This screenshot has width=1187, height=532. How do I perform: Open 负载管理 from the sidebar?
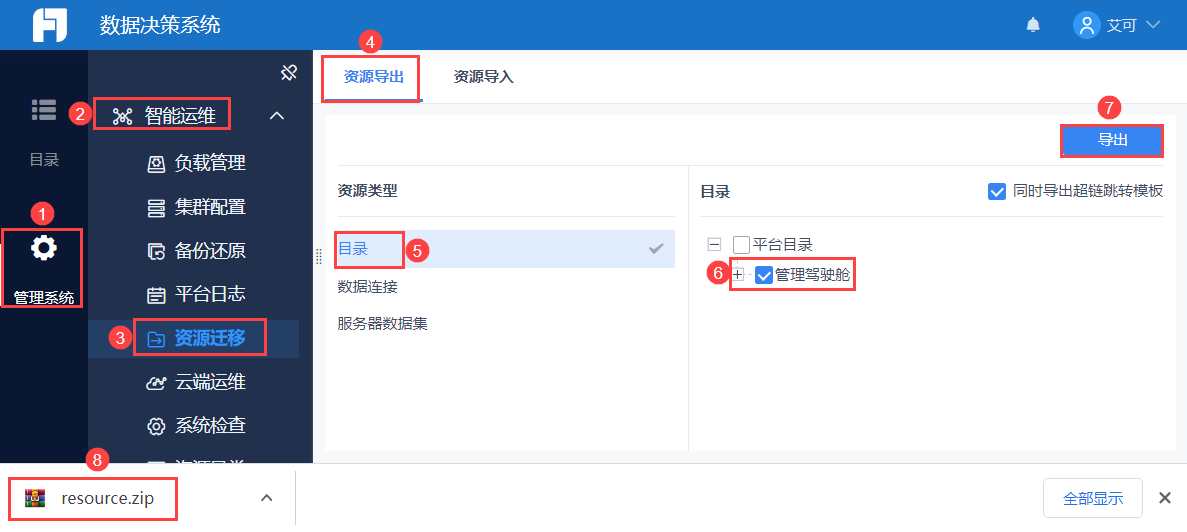point(209,163)
